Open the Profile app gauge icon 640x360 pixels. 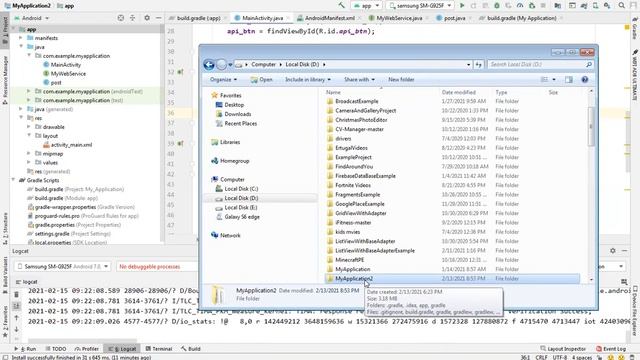pyautogui.click(x=520, y=6)
